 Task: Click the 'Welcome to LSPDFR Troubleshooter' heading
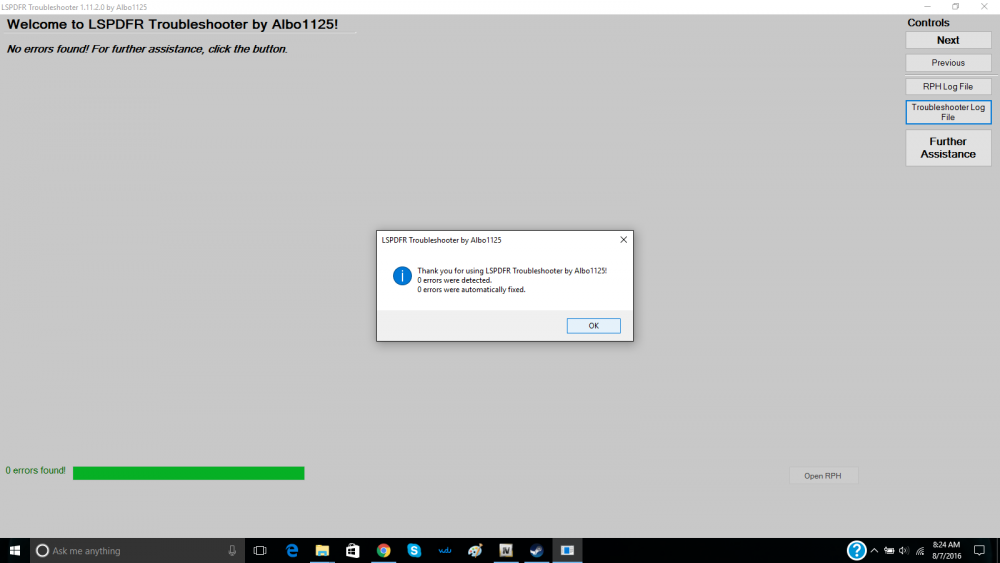pyautogui.click(x=172, y=24)
